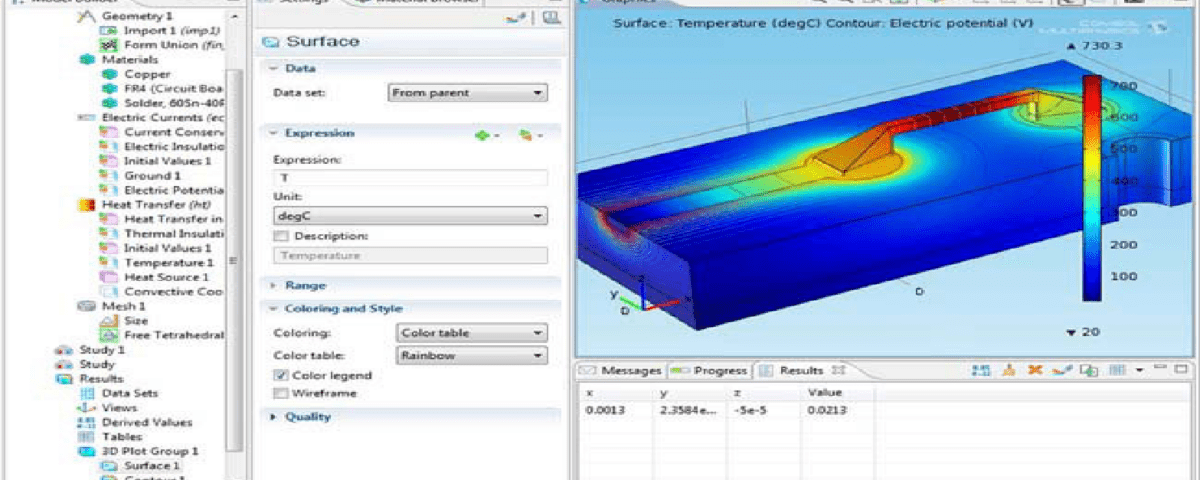1200x480 pixels.
Task: Click the clear table broom icon
Action: (1009, 370)
